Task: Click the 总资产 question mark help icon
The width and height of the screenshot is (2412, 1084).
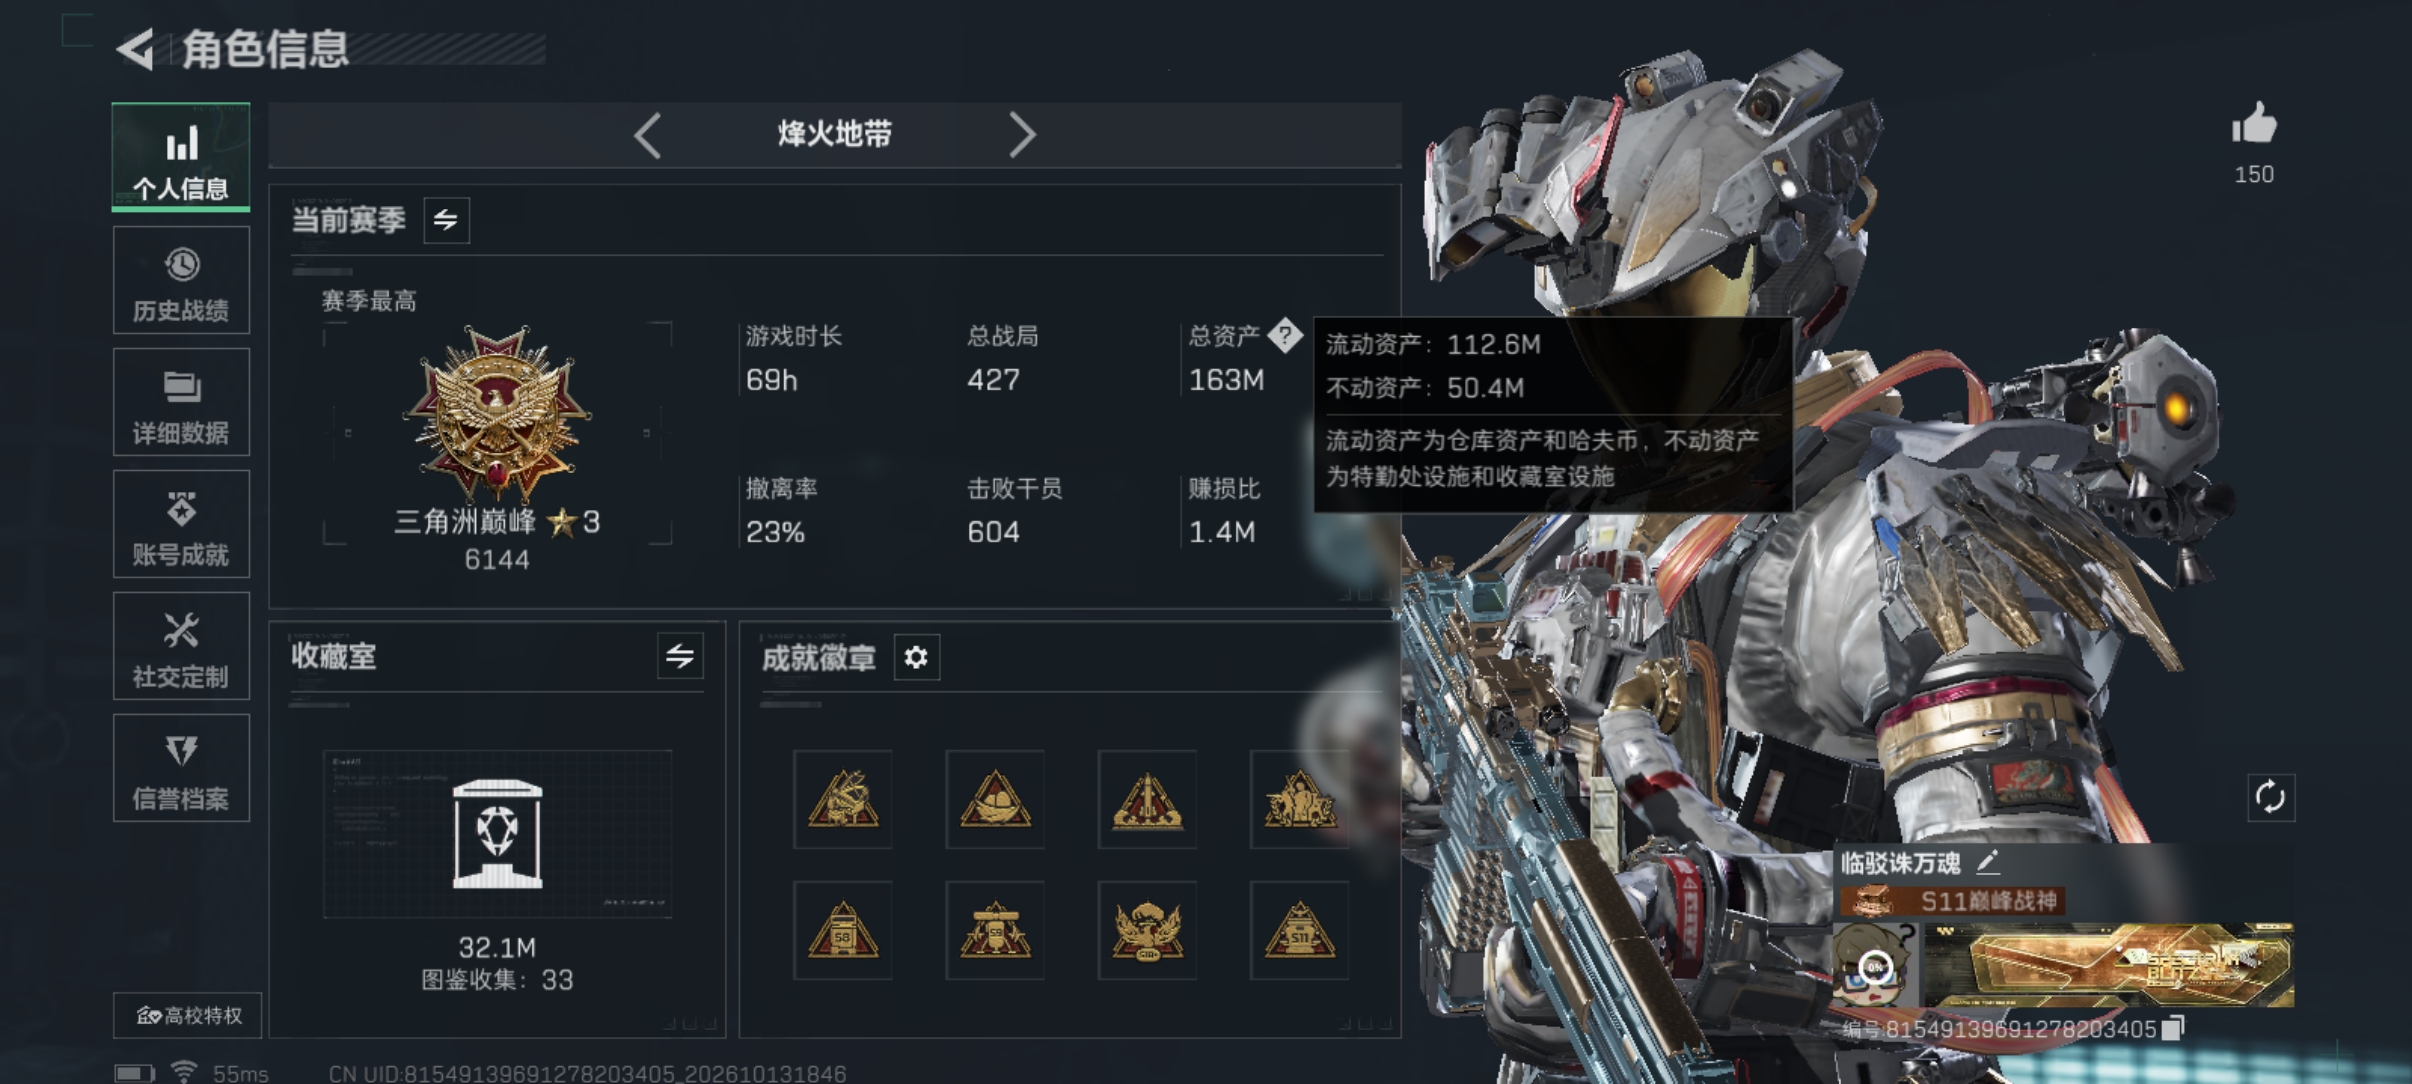Action: (1285, 335)
